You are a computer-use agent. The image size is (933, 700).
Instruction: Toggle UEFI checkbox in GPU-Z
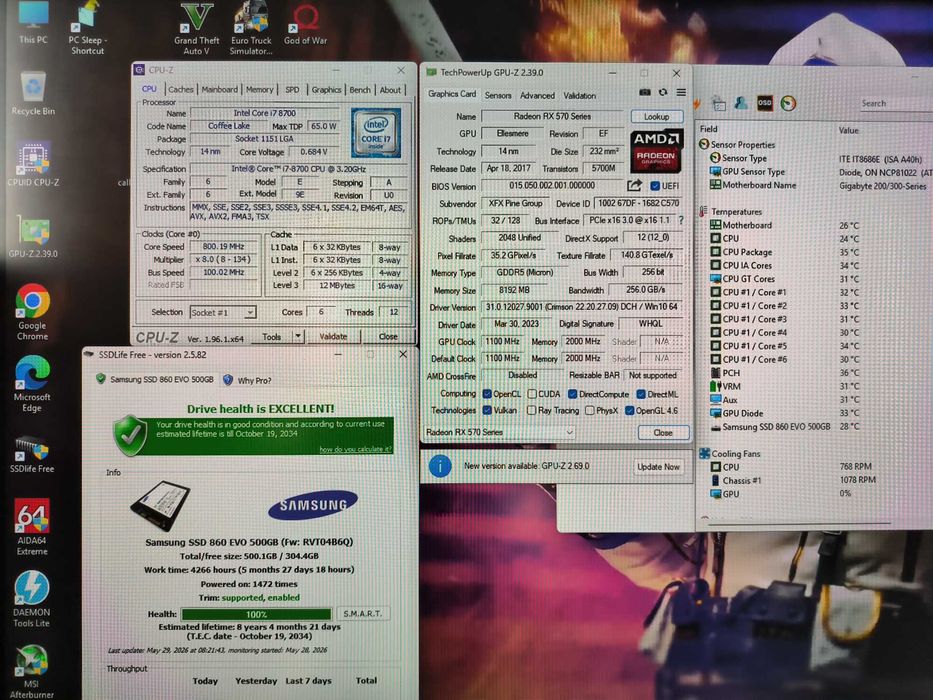click(655, 186)
